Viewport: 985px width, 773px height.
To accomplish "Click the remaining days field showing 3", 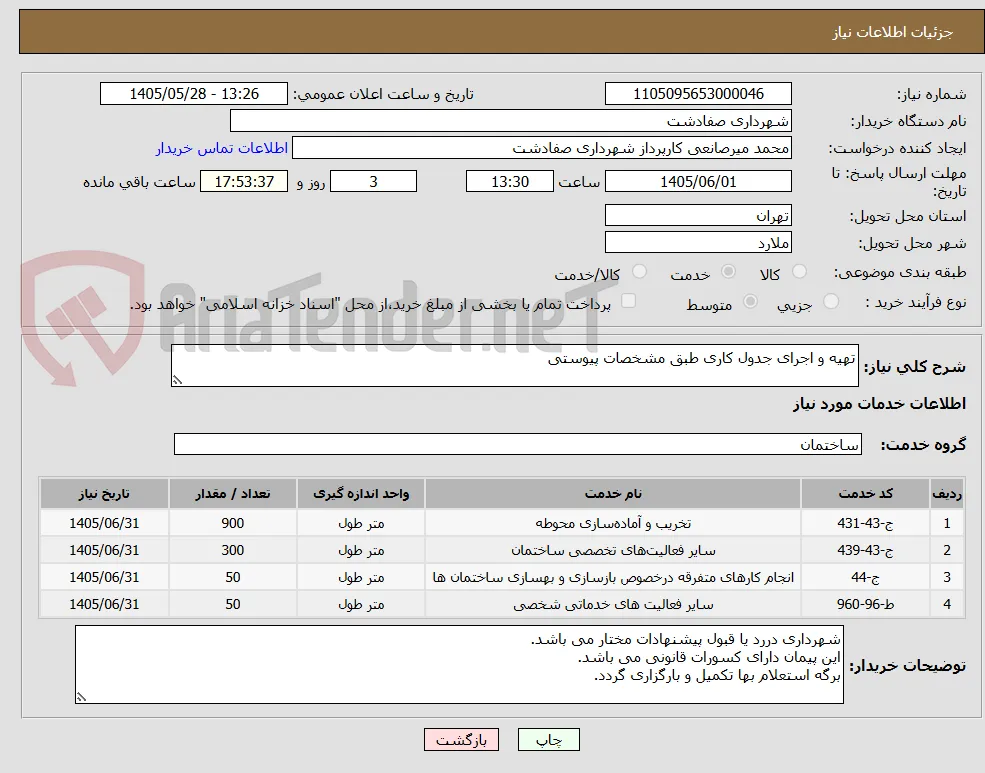I will [x=373, y=181].
